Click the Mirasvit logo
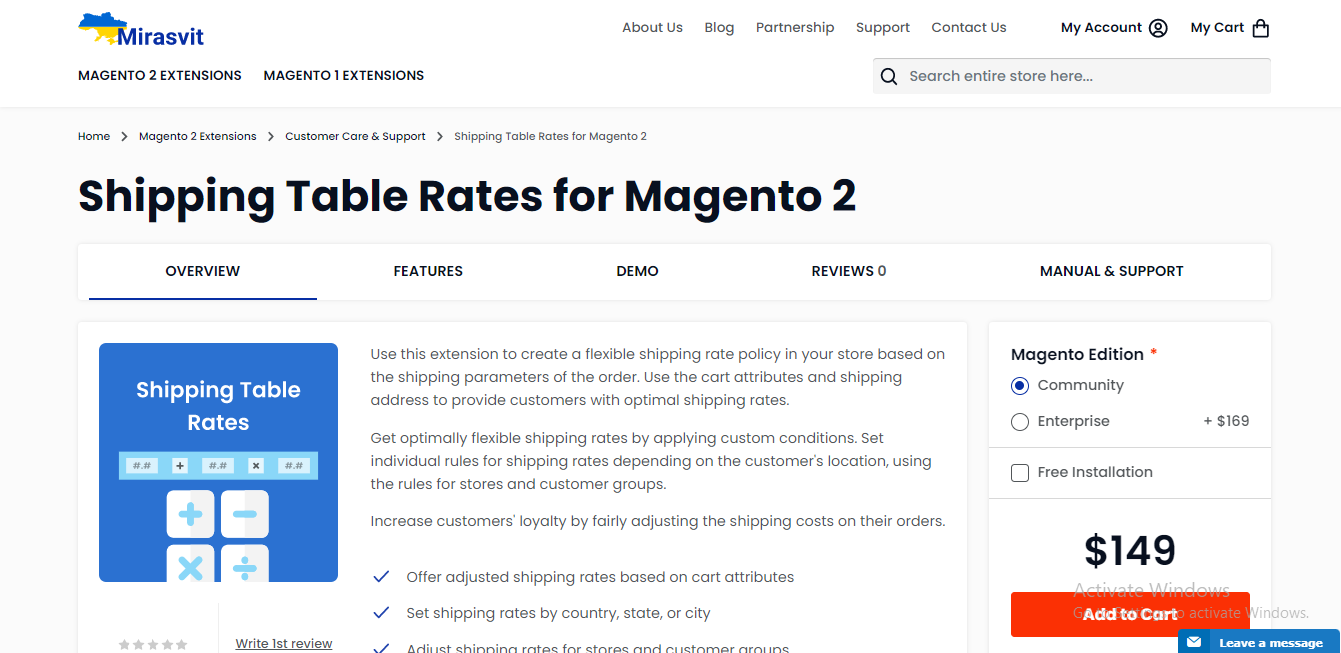The height and width of the screenshot is (653, 1341). (x=139, y=30)
